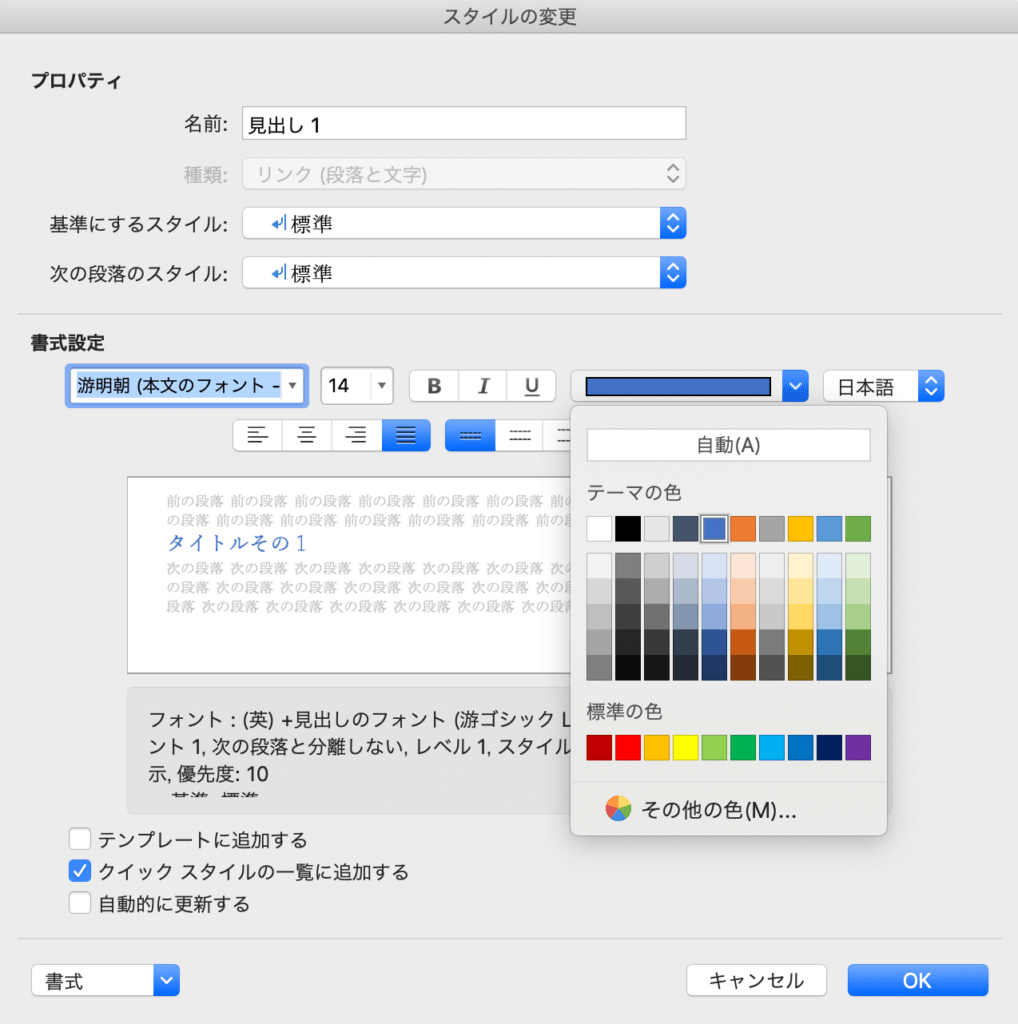Pick orange standard color swatch

656,747
